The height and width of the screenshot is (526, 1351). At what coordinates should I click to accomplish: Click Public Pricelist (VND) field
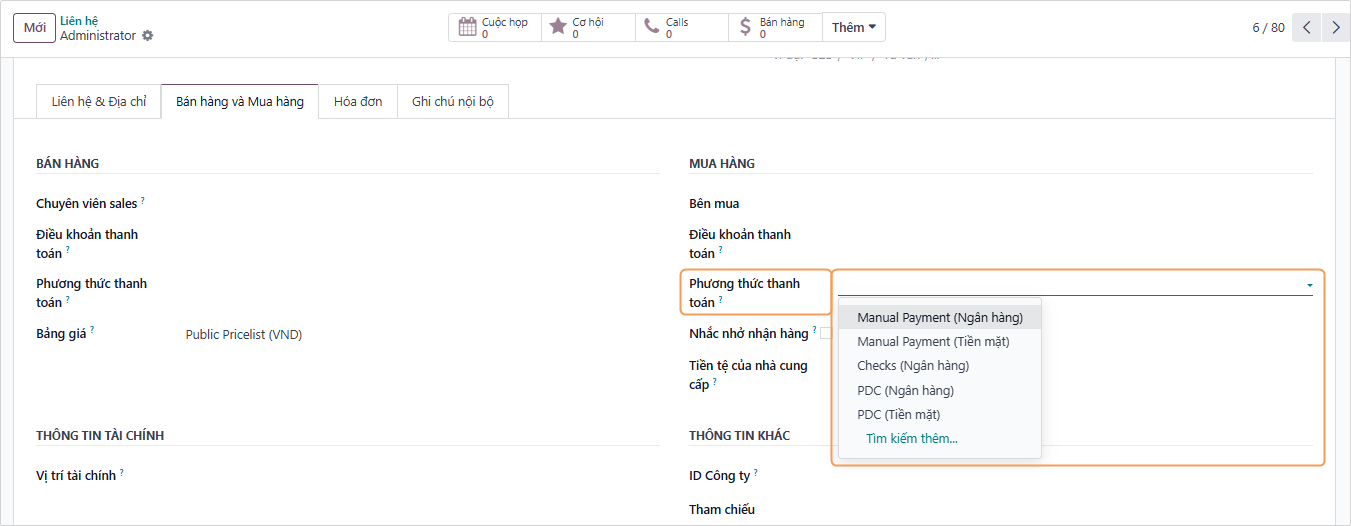pos(244,335)
